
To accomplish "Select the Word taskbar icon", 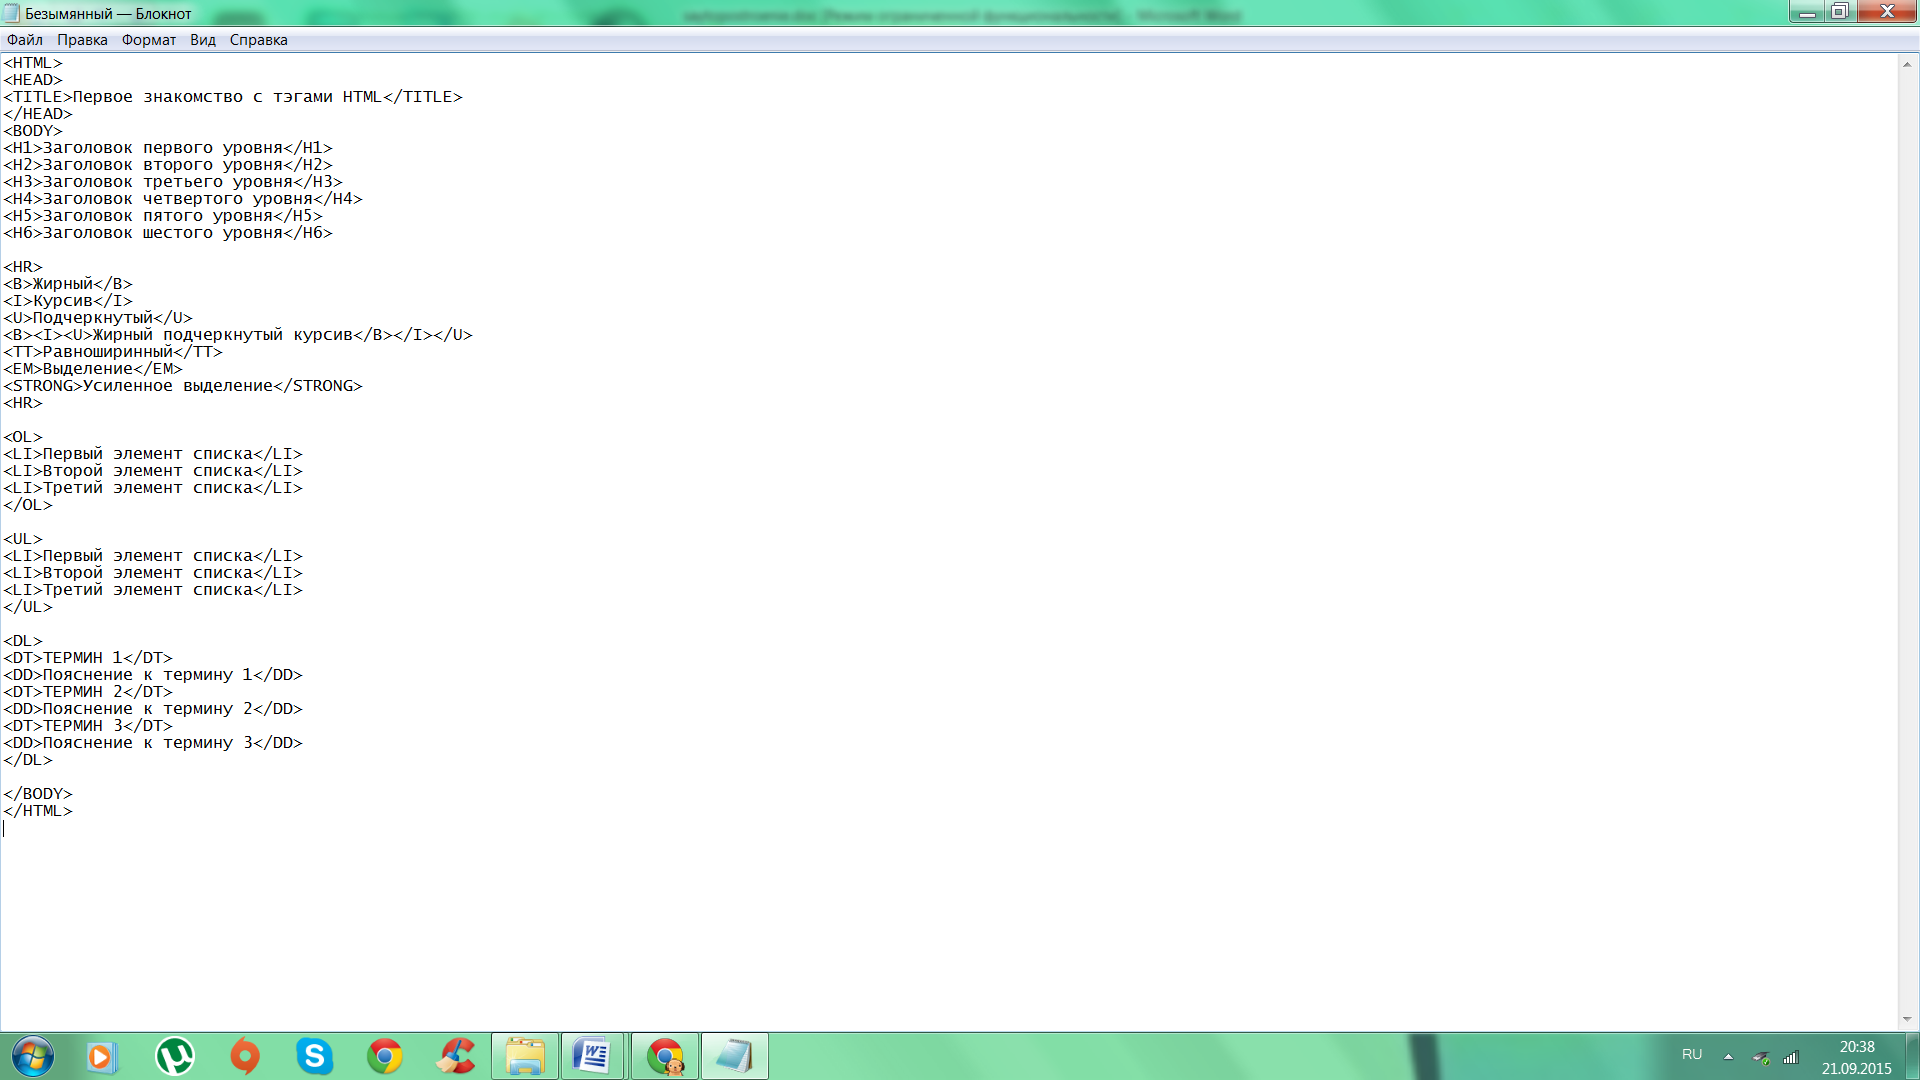I will pos(593,1055).
